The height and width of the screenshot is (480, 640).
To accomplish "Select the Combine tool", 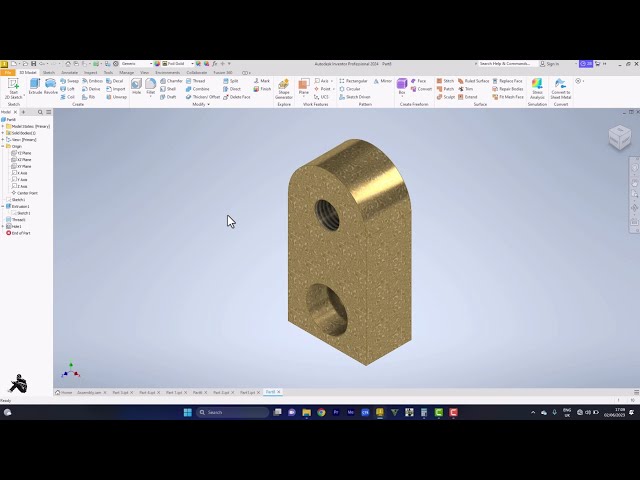I will [x=198, y=89].
